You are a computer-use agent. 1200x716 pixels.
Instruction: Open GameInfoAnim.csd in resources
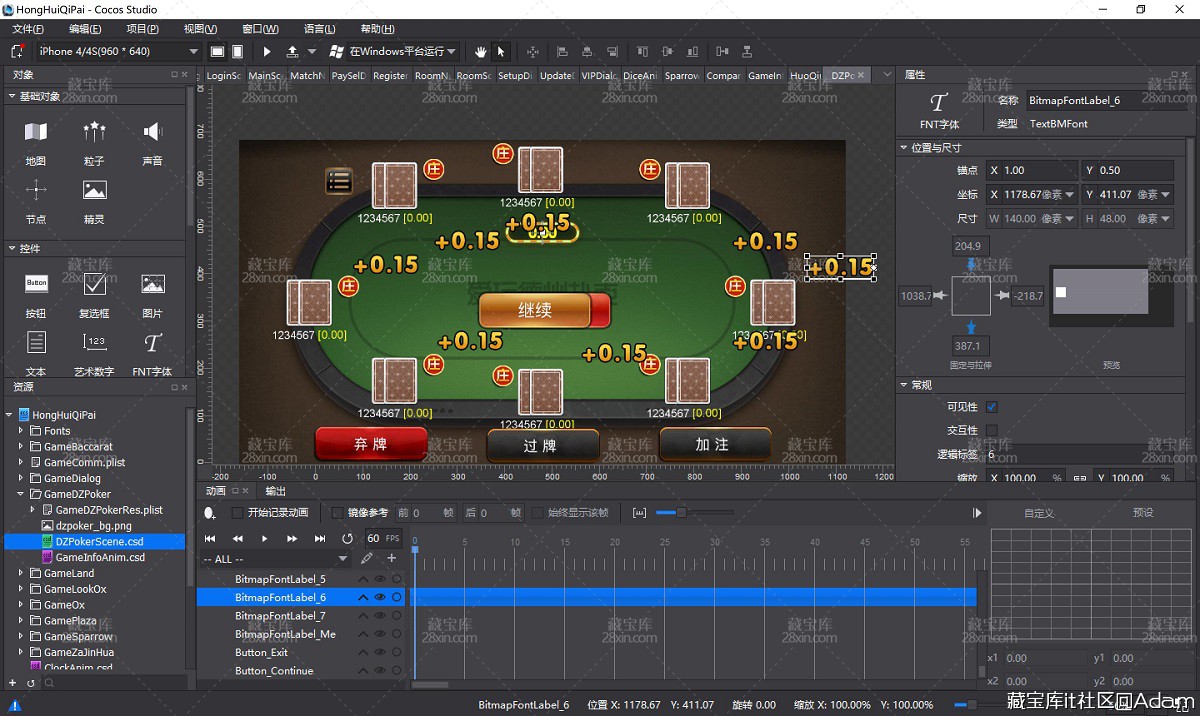[x=100, y=557]
